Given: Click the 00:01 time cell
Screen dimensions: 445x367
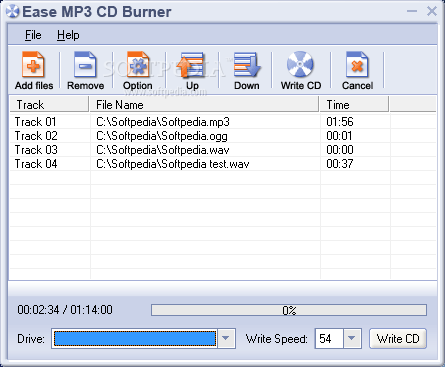Looking at the screenshot, I should (339, 136).
